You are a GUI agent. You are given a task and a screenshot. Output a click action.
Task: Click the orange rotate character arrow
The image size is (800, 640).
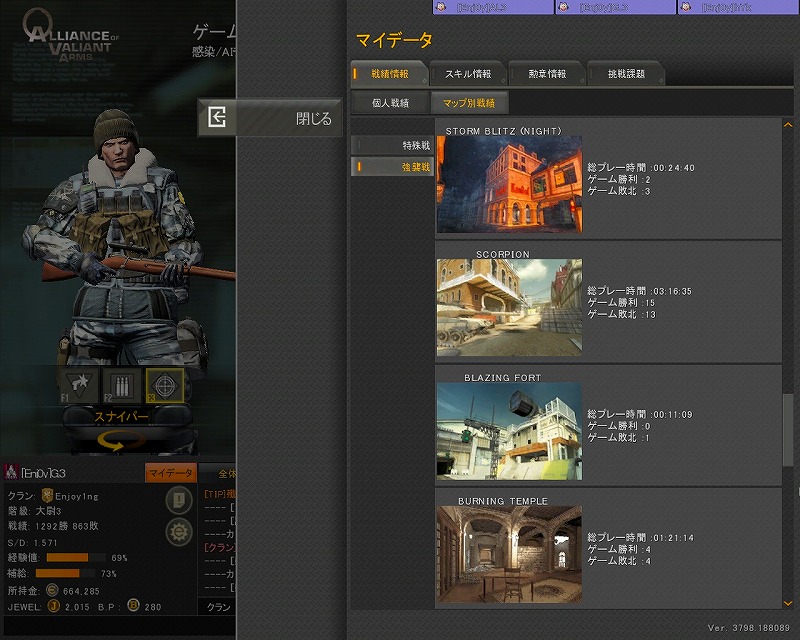tap(121, 441)
